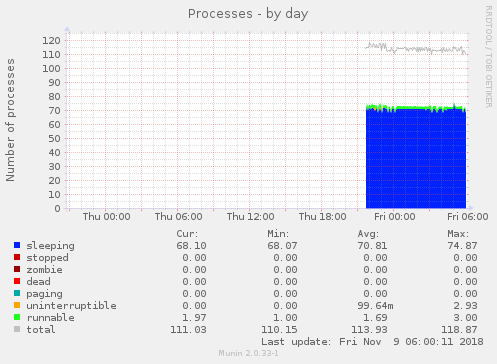Click the teal paging legend swatch

coord(17,293)
